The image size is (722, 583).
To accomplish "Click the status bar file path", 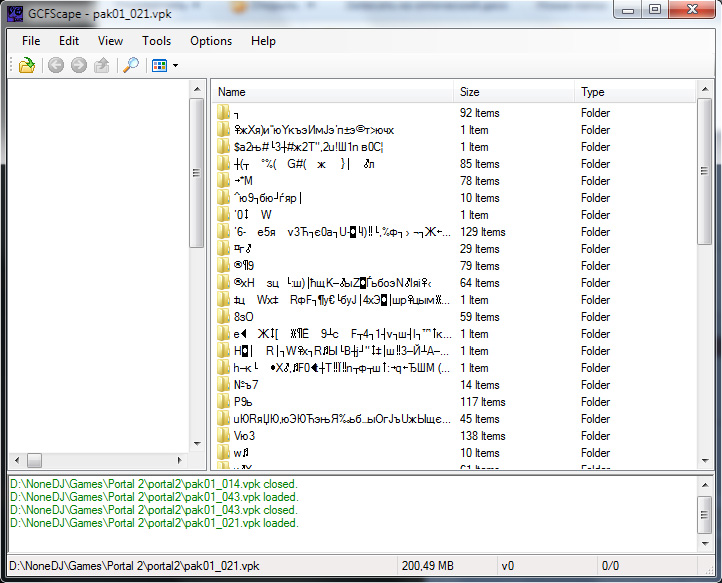I will [x=134, y=566].
